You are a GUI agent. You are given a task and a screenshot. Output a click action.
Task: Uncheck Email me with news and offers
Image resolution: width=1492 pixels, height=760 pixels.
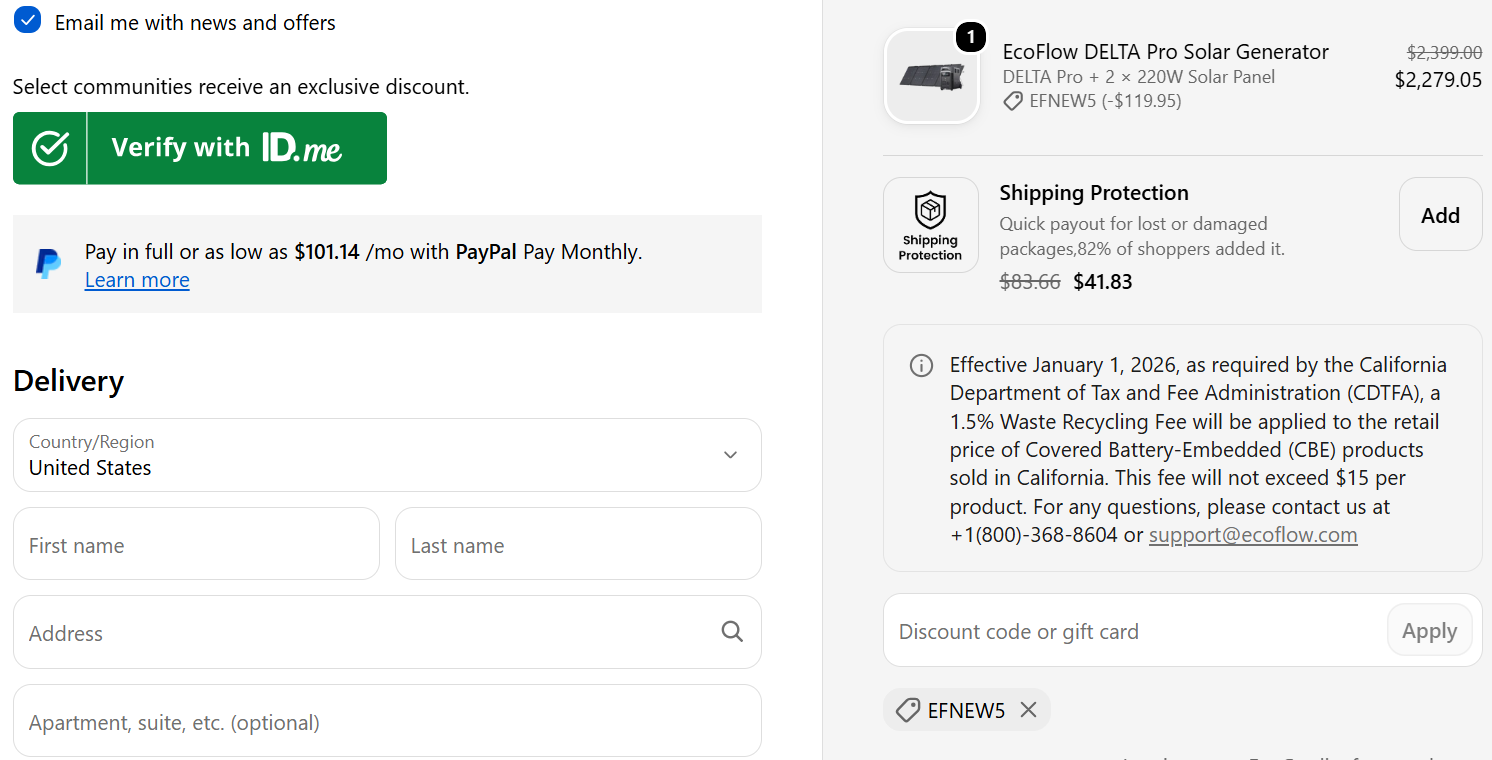click(27, 21)
